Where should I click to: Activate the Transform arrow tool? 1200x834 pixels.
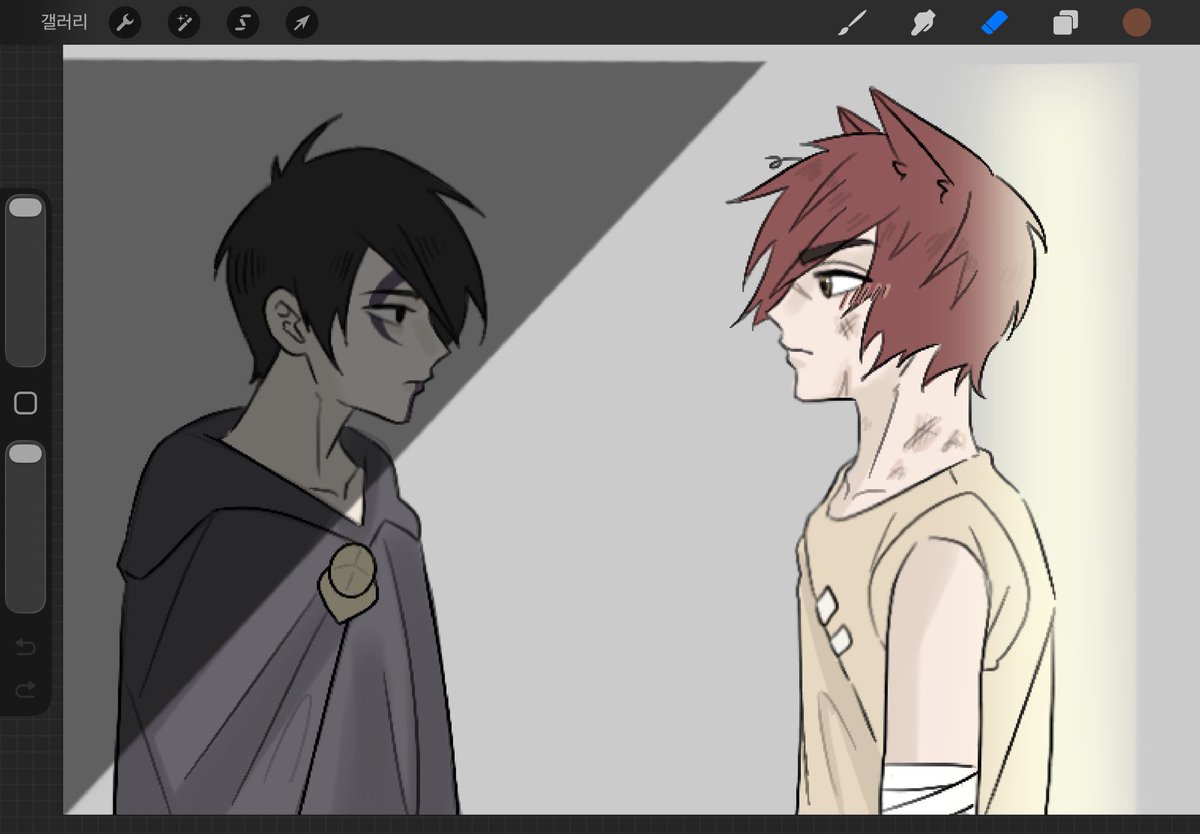(302, 22)
